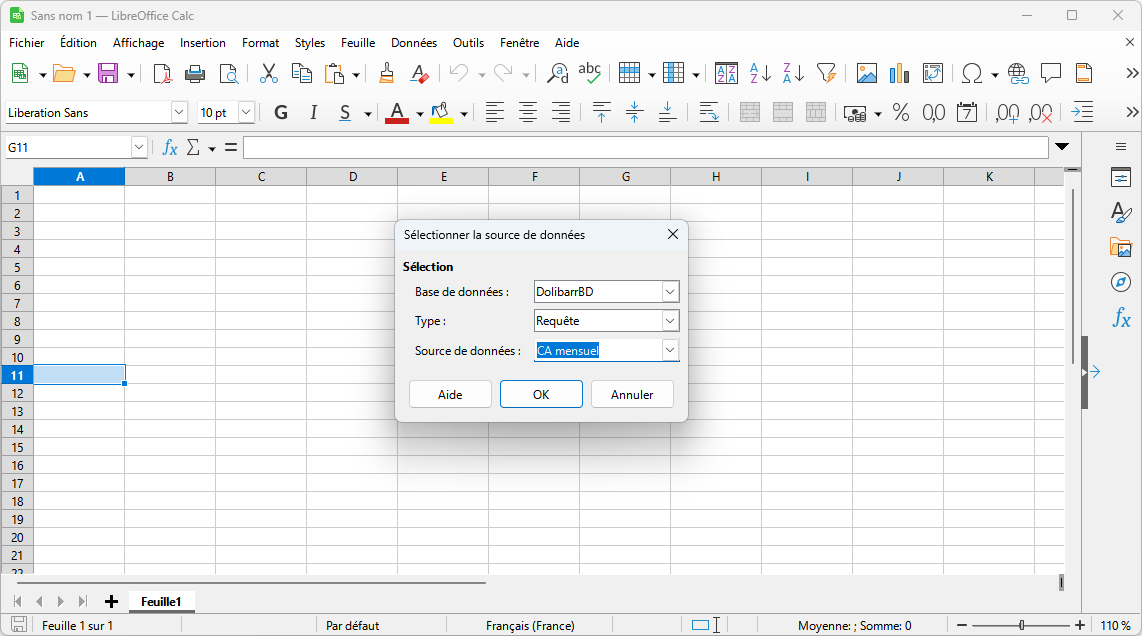The width and height of the screenshot is (1142, 636).
Task: Open the Sort ascending tool
Action: tap(760, 73)
